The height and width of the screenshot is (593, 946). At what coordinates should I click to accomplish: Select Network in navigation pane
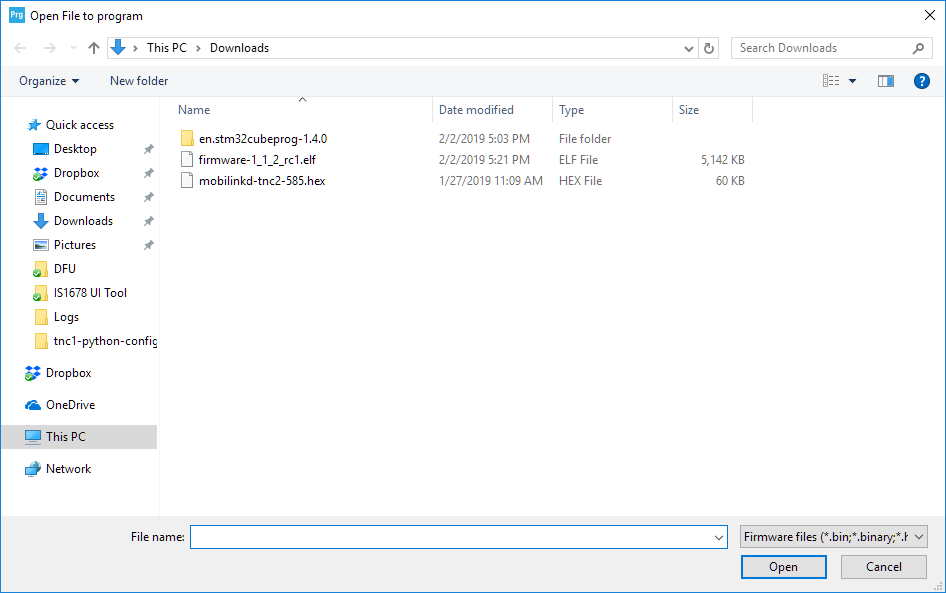(68, 469)
